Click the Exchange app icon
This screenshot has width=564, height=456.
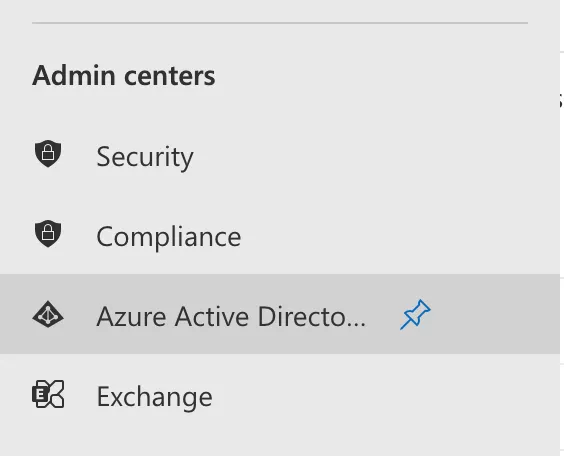click(x=48, y=394)
